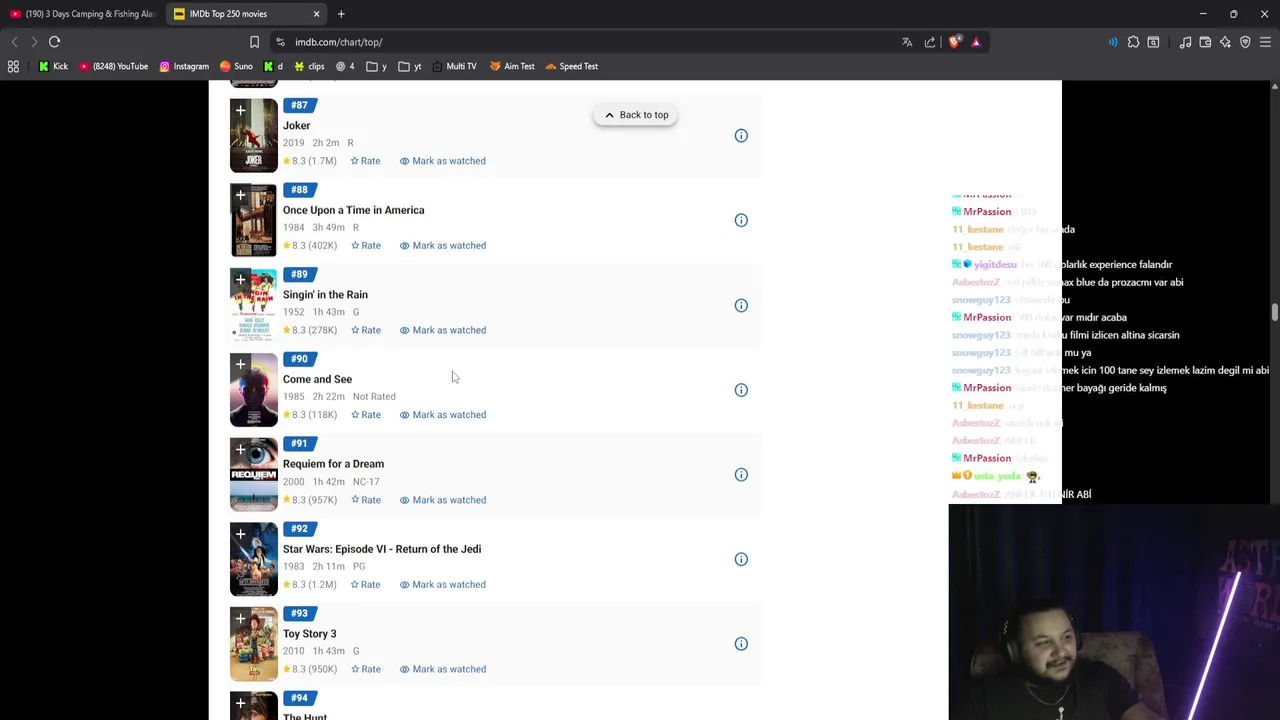Image resolution: width=1280 pixels, height=720 pixels.
Task: Open Brave Shields panel
Action: coord(954,42)
